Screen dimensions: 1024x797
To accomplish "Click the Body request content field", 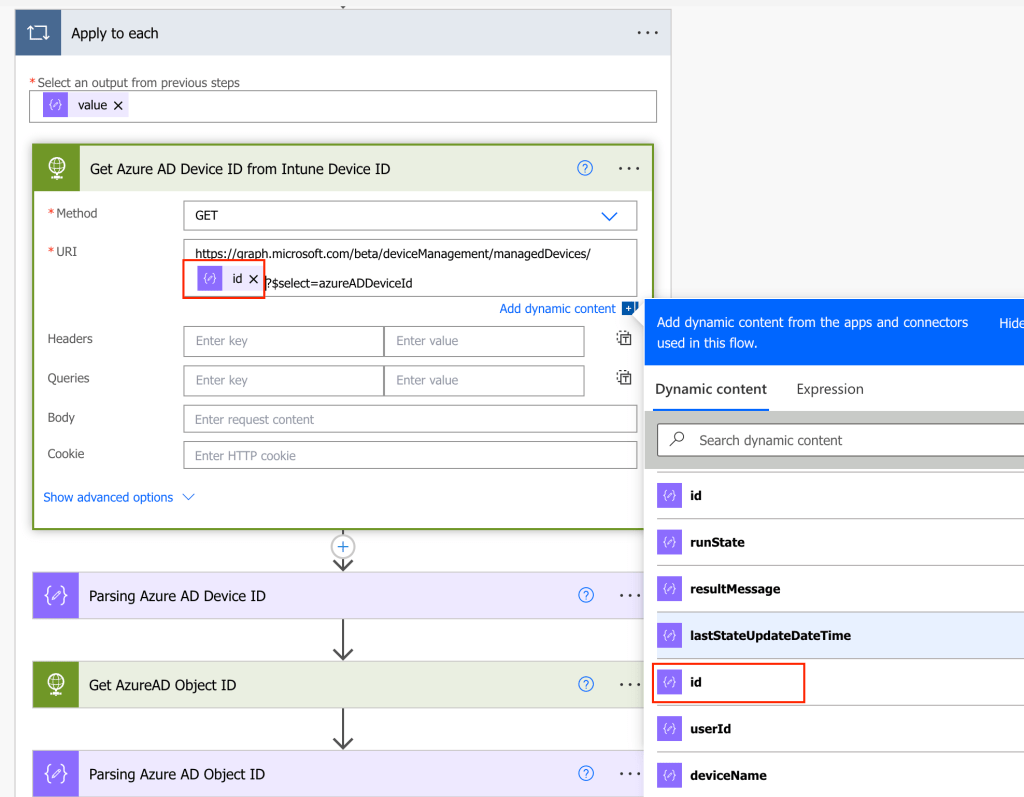I will [x=409, y=419].
